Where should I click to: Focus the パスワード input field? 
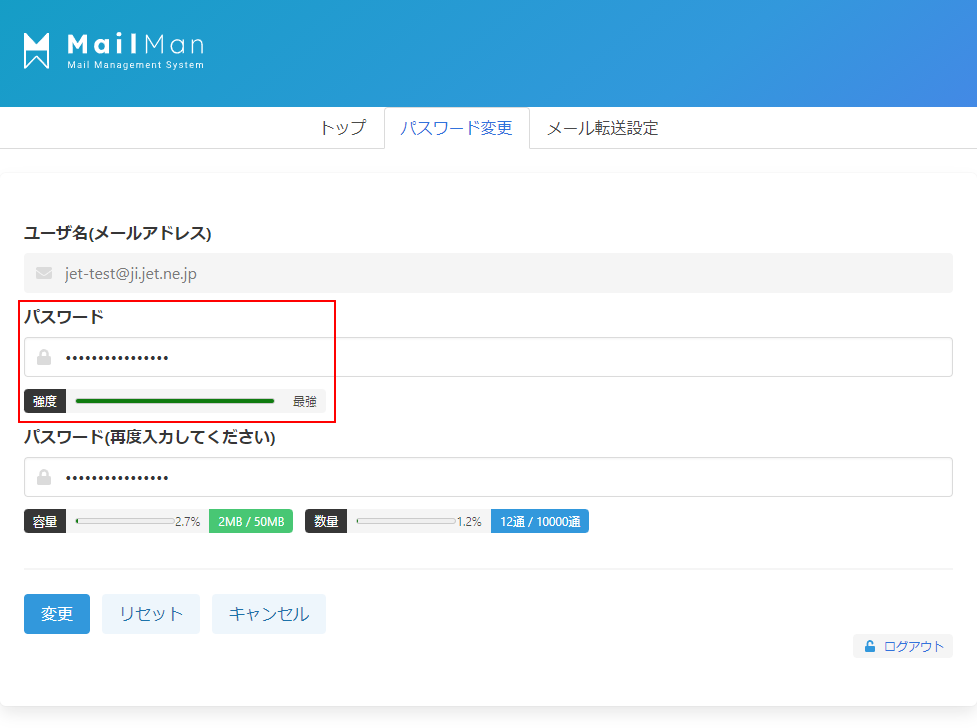(x=500, y=357)
